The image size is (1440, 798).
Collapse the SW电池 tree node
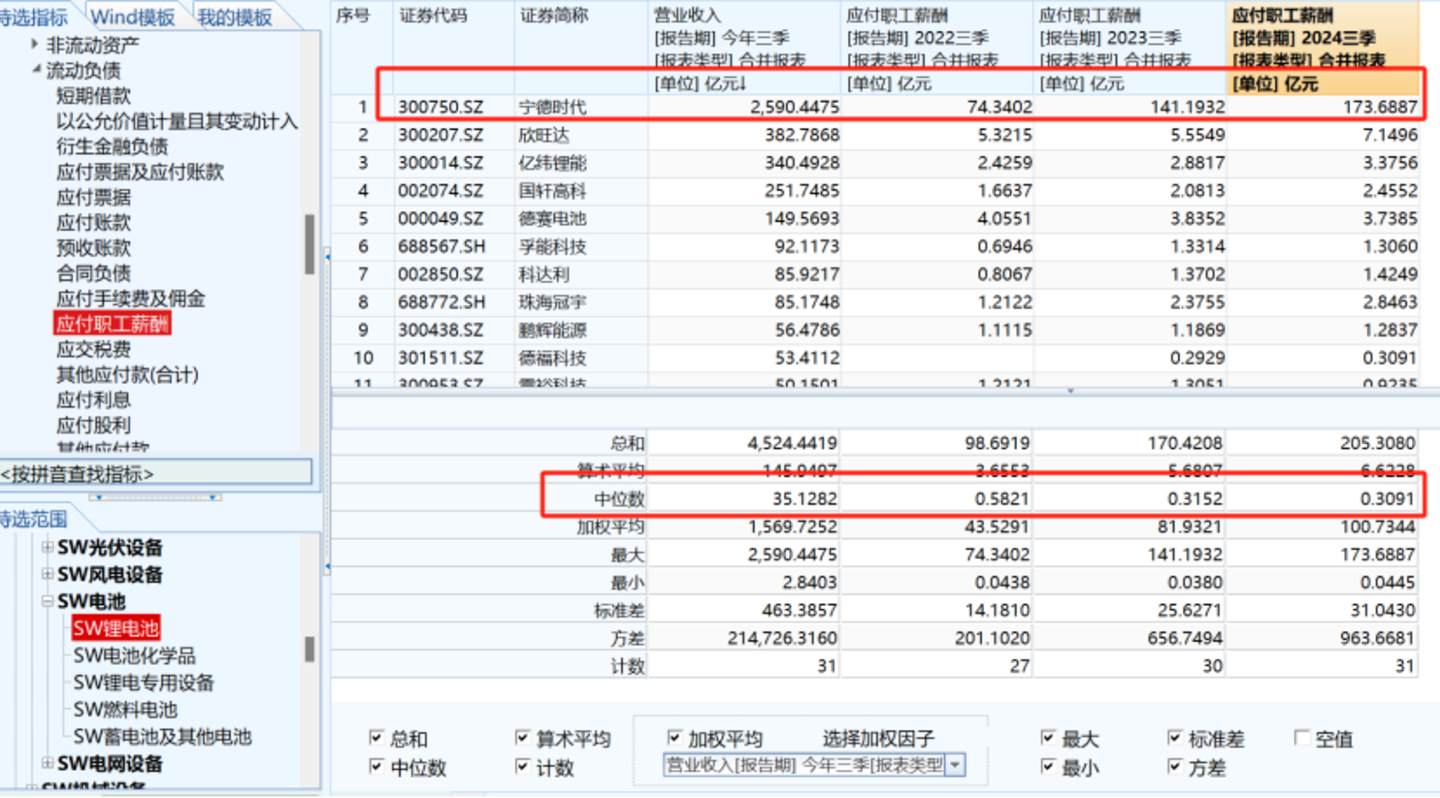click(x=48, y=602)
